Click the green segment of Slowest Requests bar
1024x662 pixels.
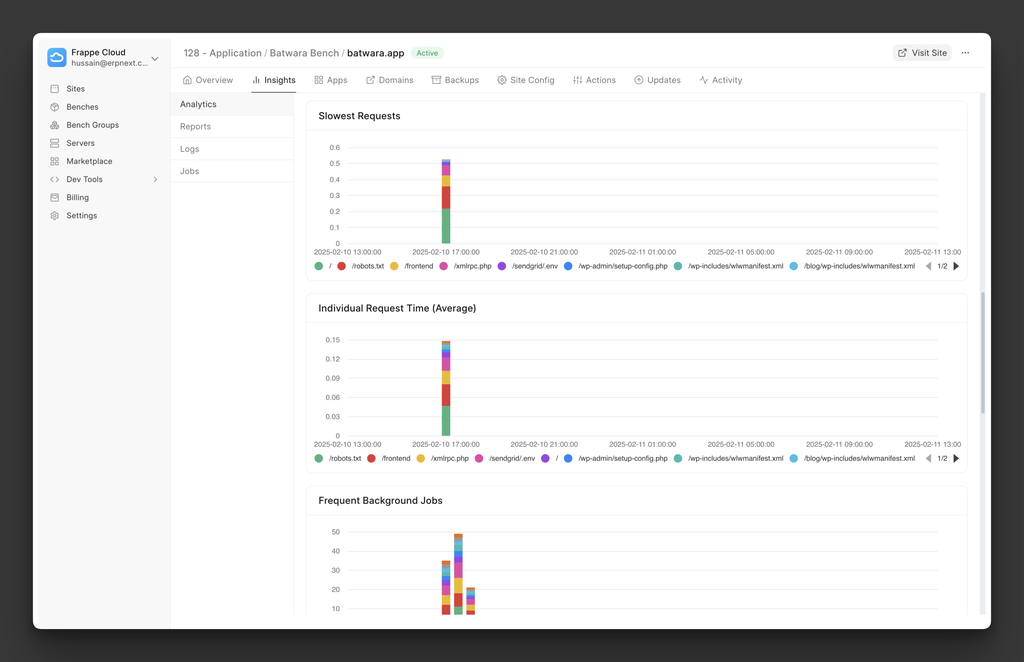[x=446, y=225]
